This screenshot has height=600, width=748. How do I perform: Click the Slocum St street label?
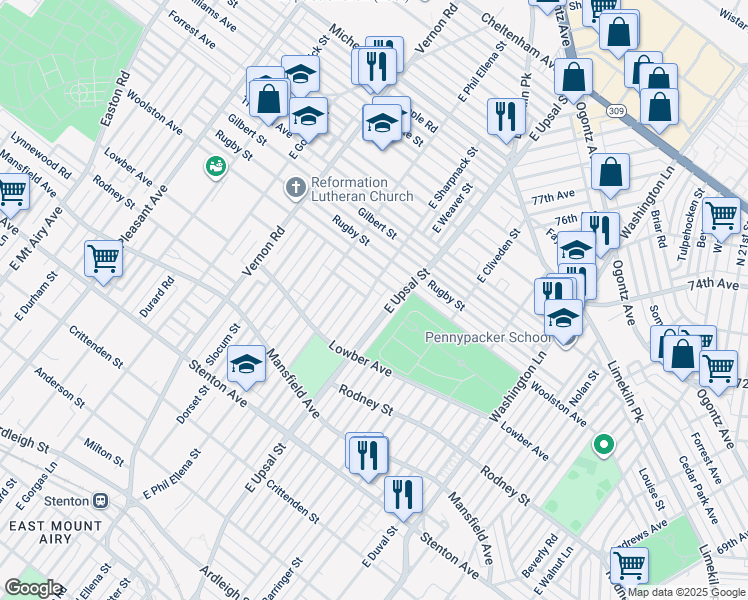[x=223, y=344]
